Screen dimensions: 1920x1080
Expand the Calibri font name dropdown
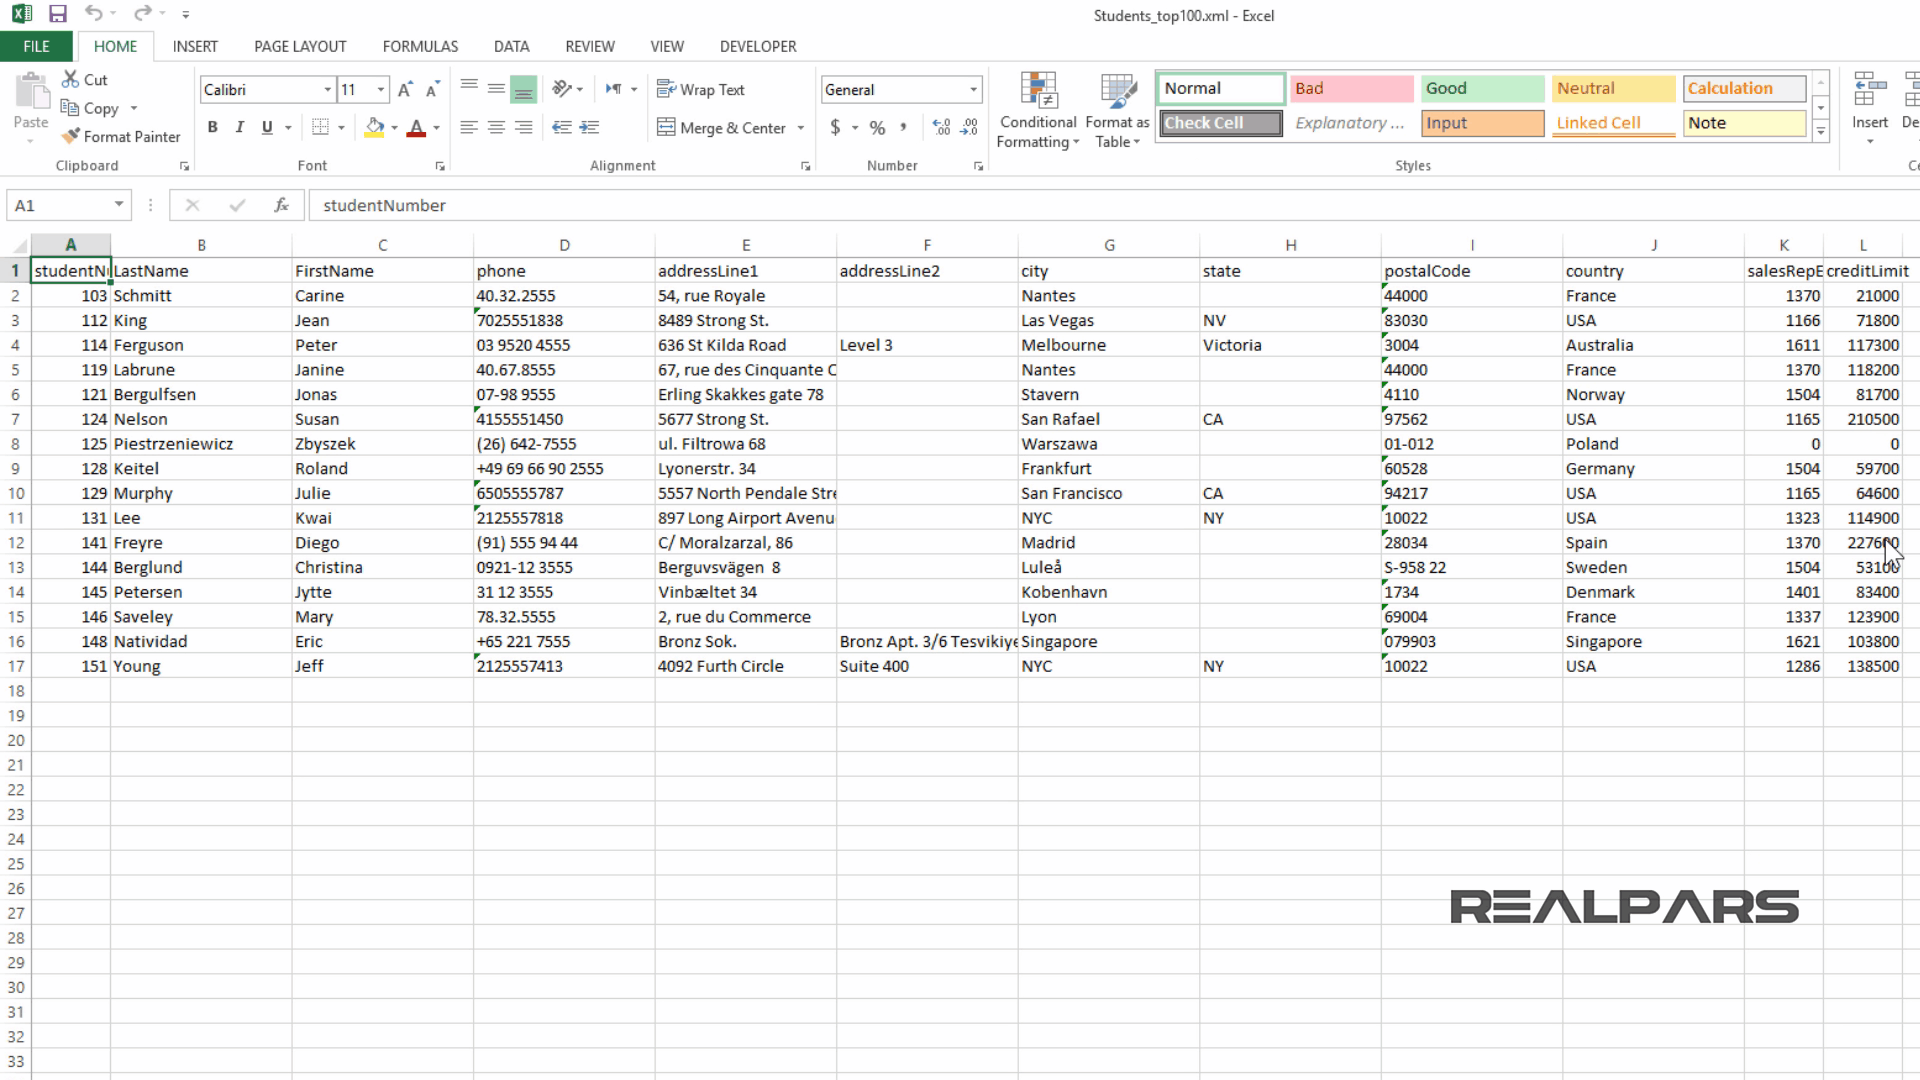coord(327,90)
